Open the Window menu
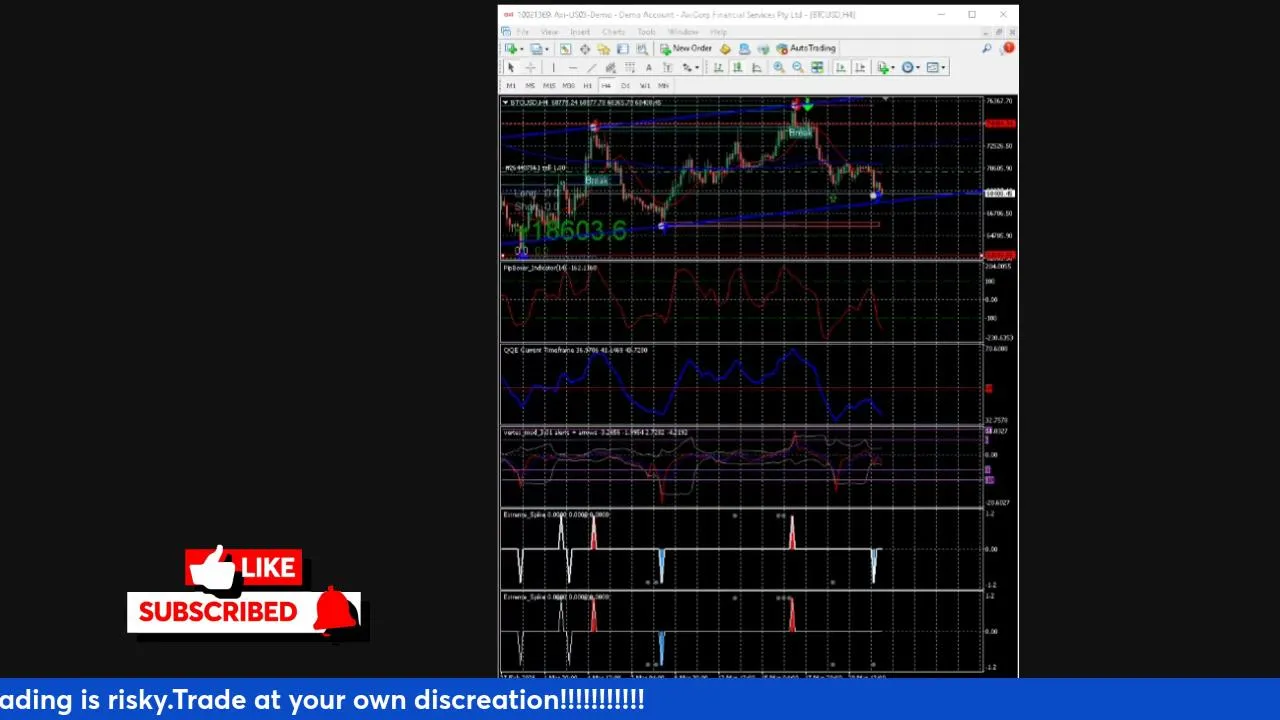 tap(683, 32)
